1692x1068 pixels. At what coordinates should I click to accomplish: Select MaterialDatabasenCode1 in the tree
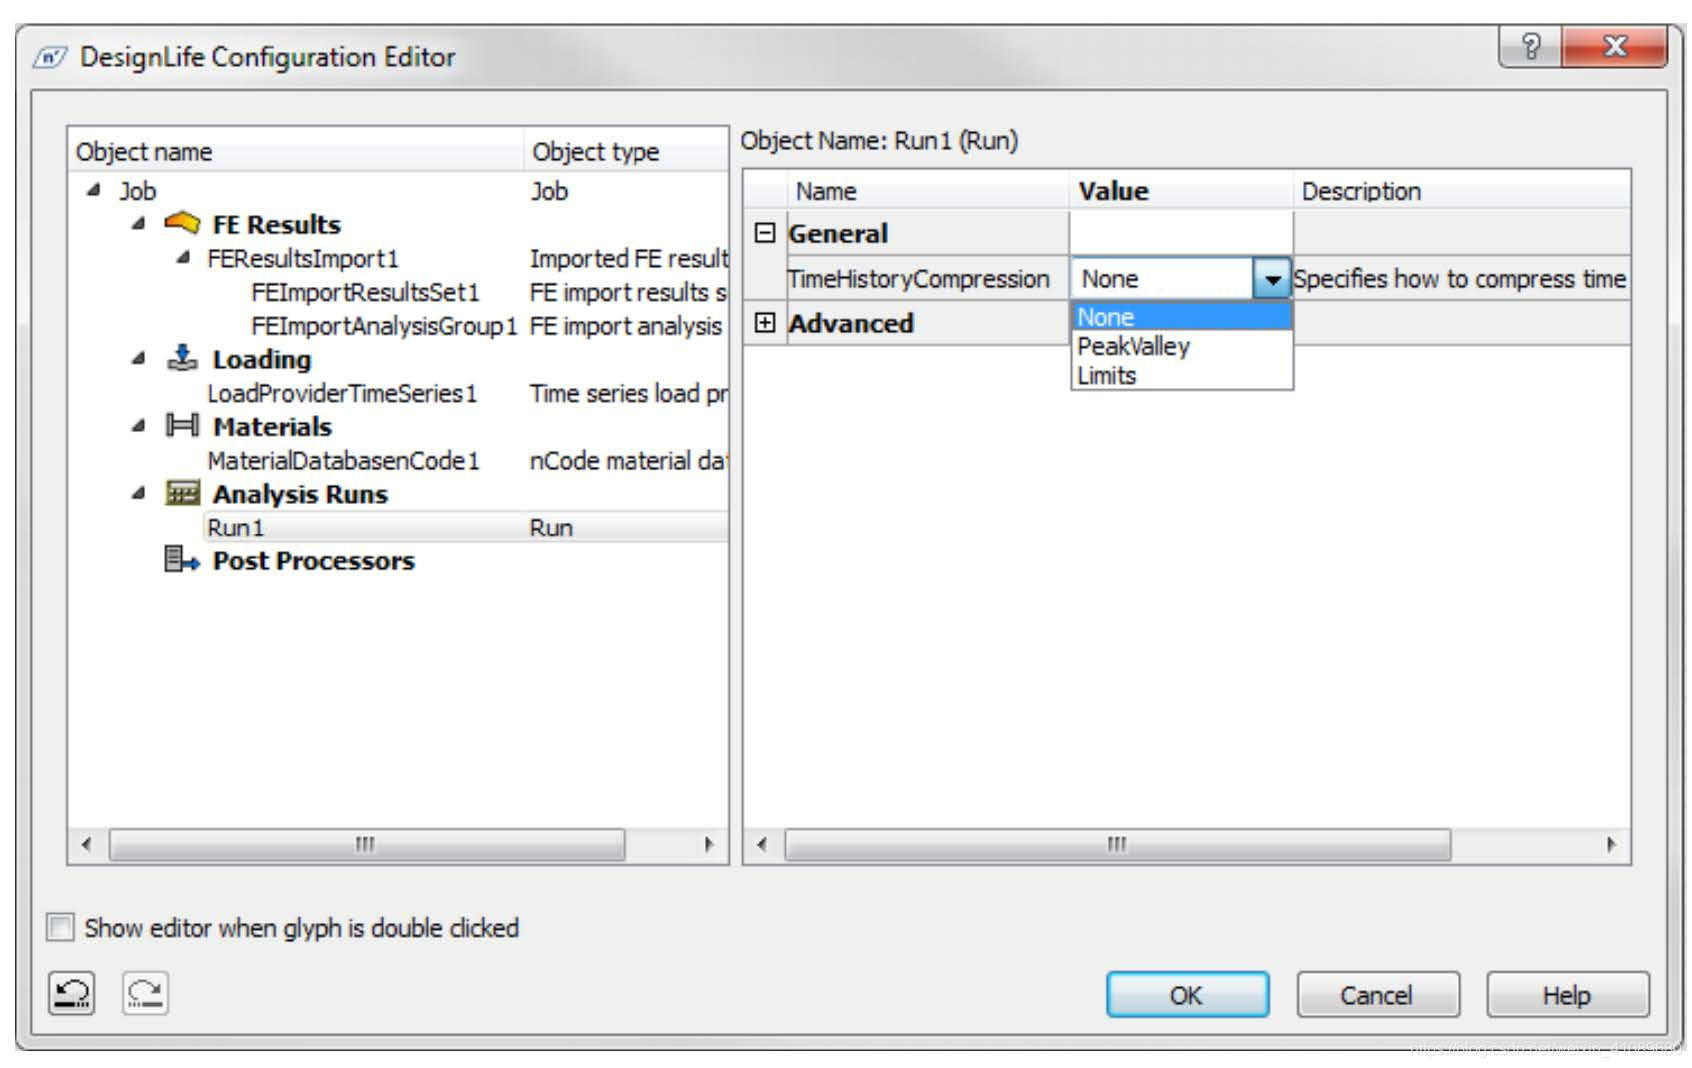(x=344, y=460)
